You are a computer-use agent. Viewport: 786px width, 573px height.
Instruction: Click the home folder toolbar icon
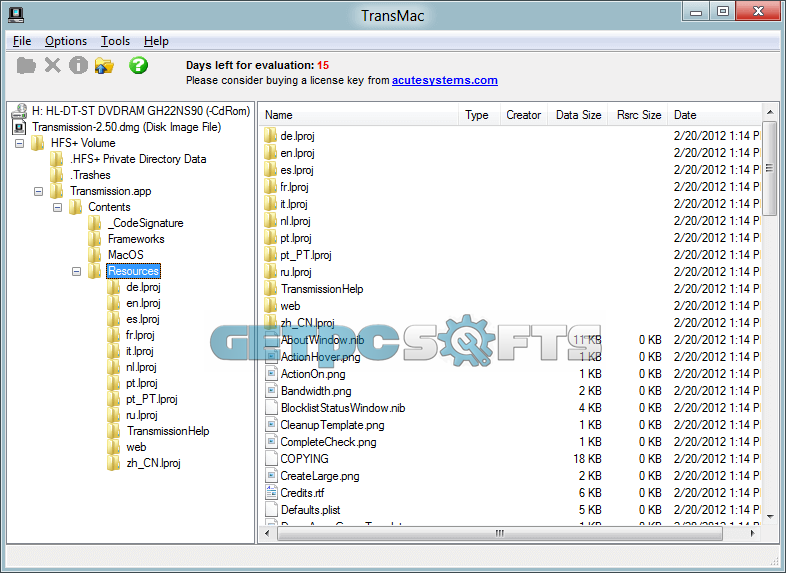(x=104, y=66)
